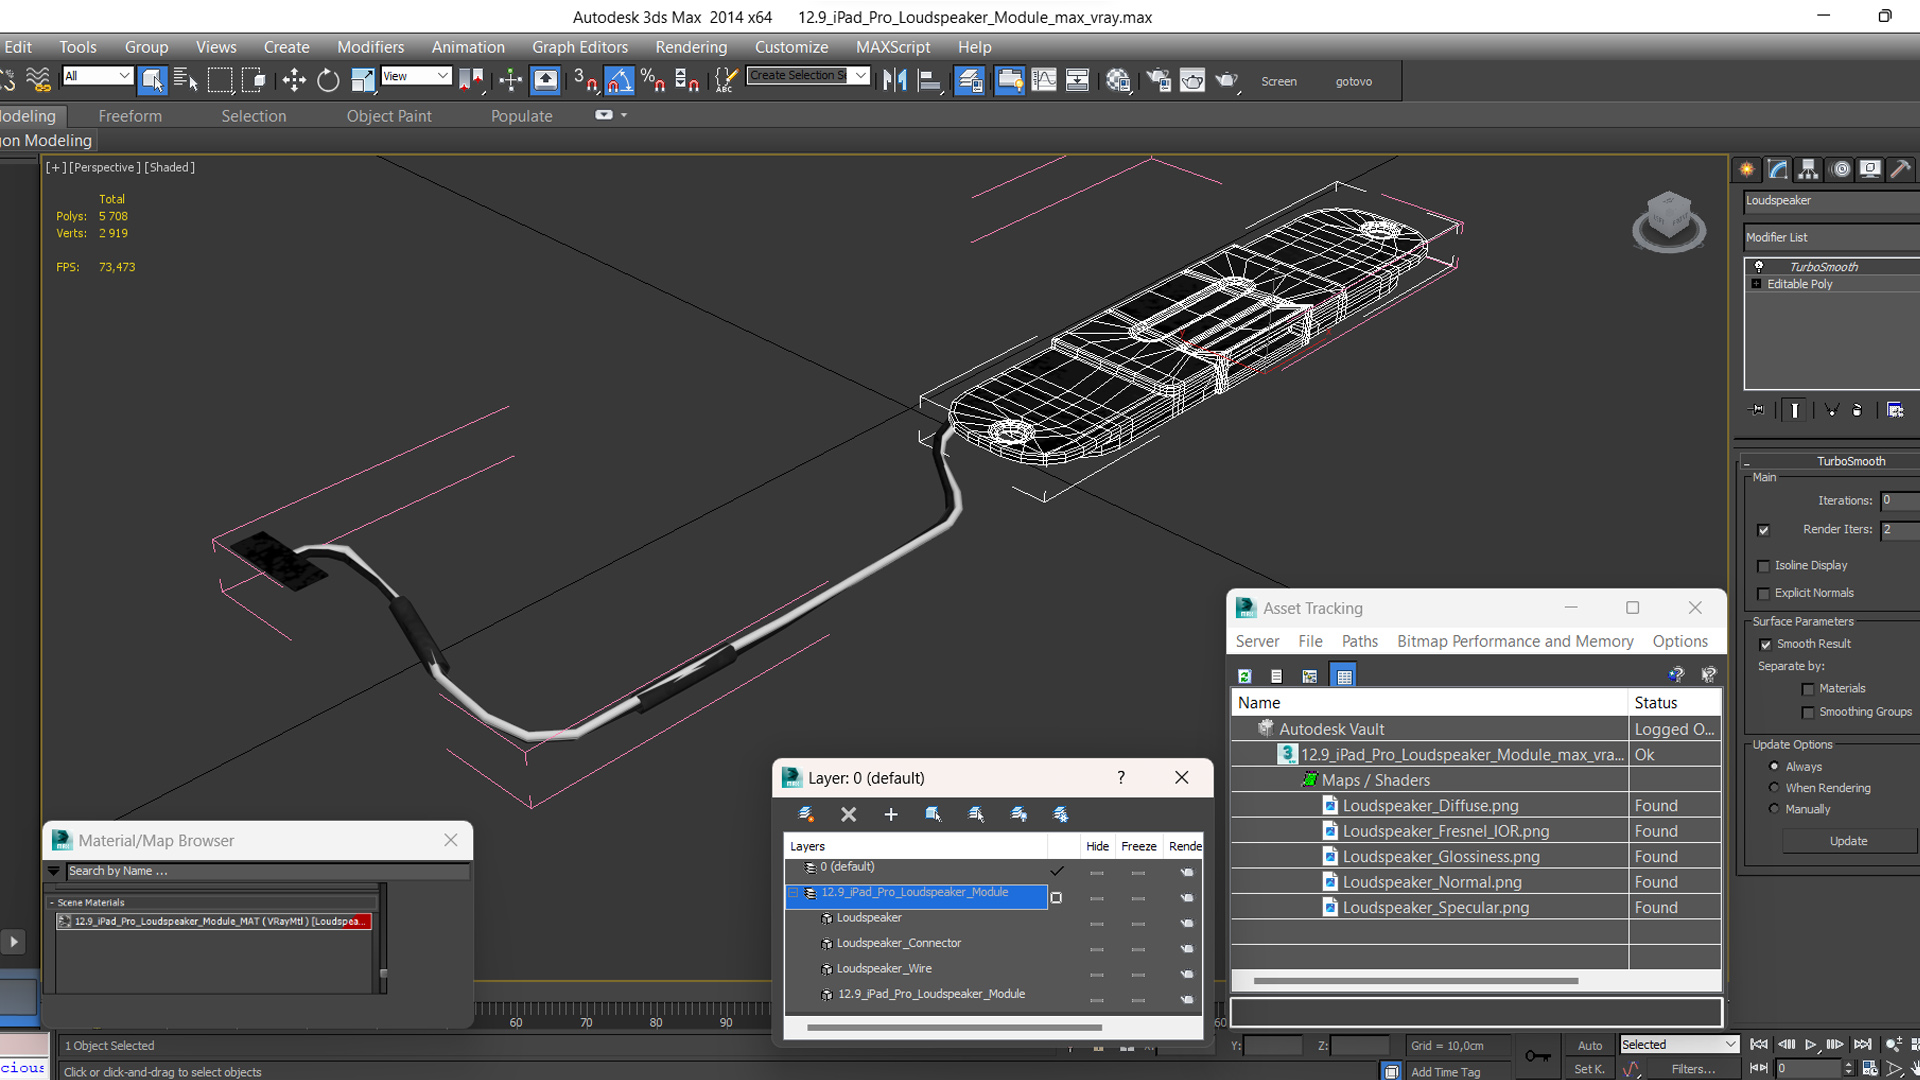Screen dimensions: 1920x1080
Task: Open the Material Editor icon
Action: 1118,80
